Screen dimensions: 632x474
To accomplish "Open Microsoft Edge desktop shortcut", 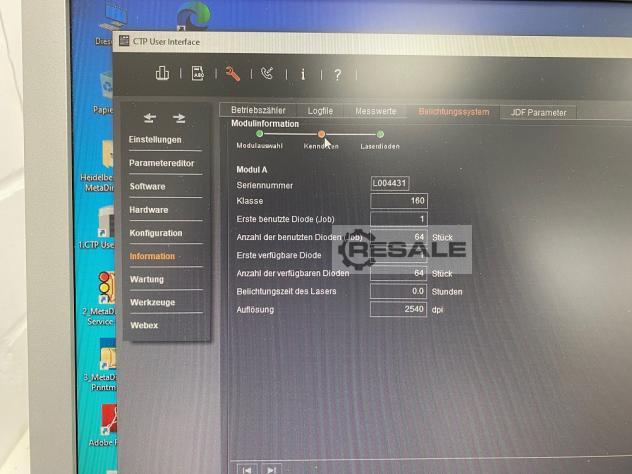I will tap(193, 16).
